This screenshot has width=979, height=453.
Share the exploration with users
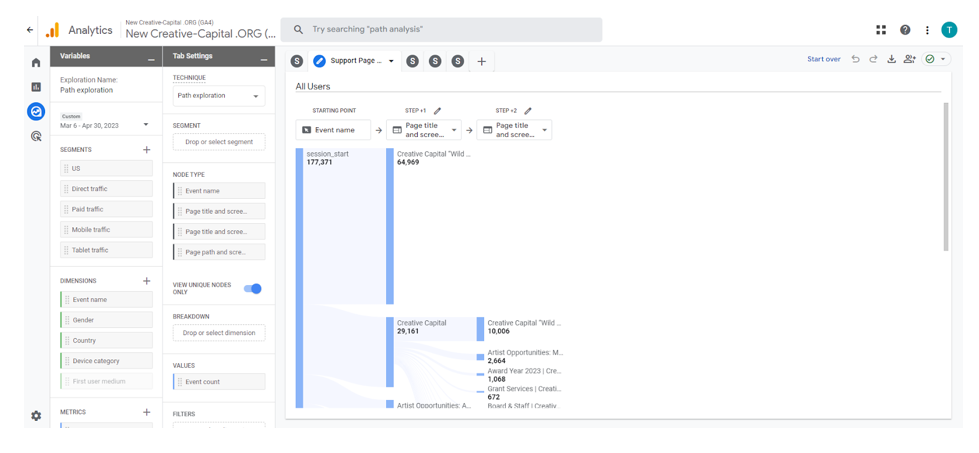click(910, 59)
